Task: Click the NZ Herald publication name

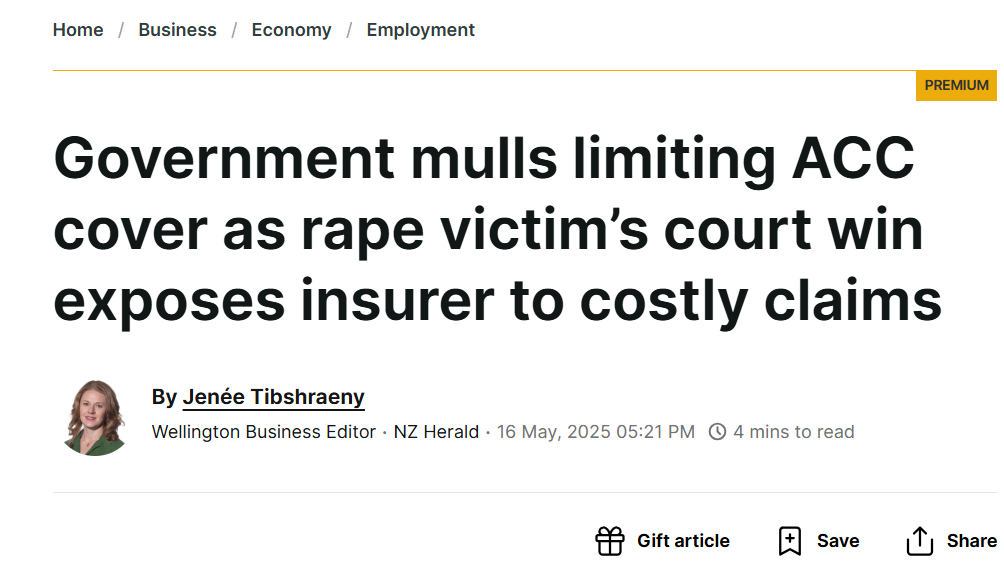Action: point(436,432)
